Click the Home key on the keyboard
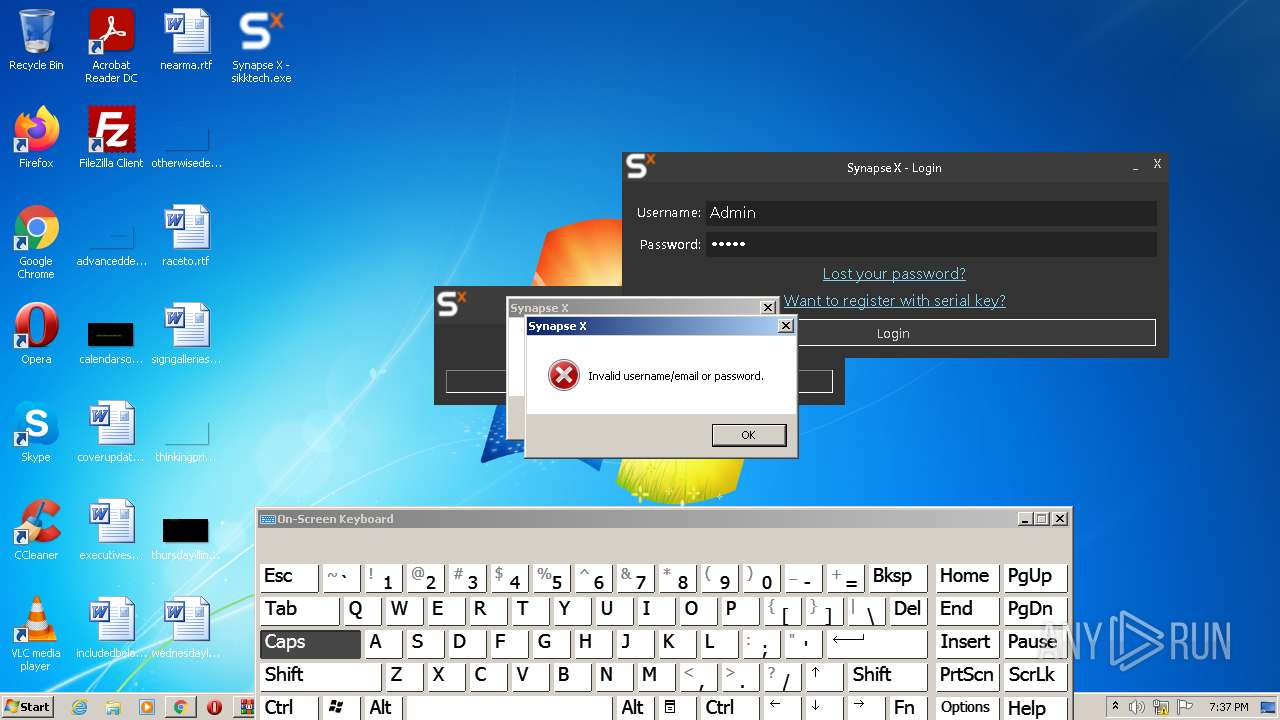Viewport: 1280px width, 720px height. (x=967, y=577)
